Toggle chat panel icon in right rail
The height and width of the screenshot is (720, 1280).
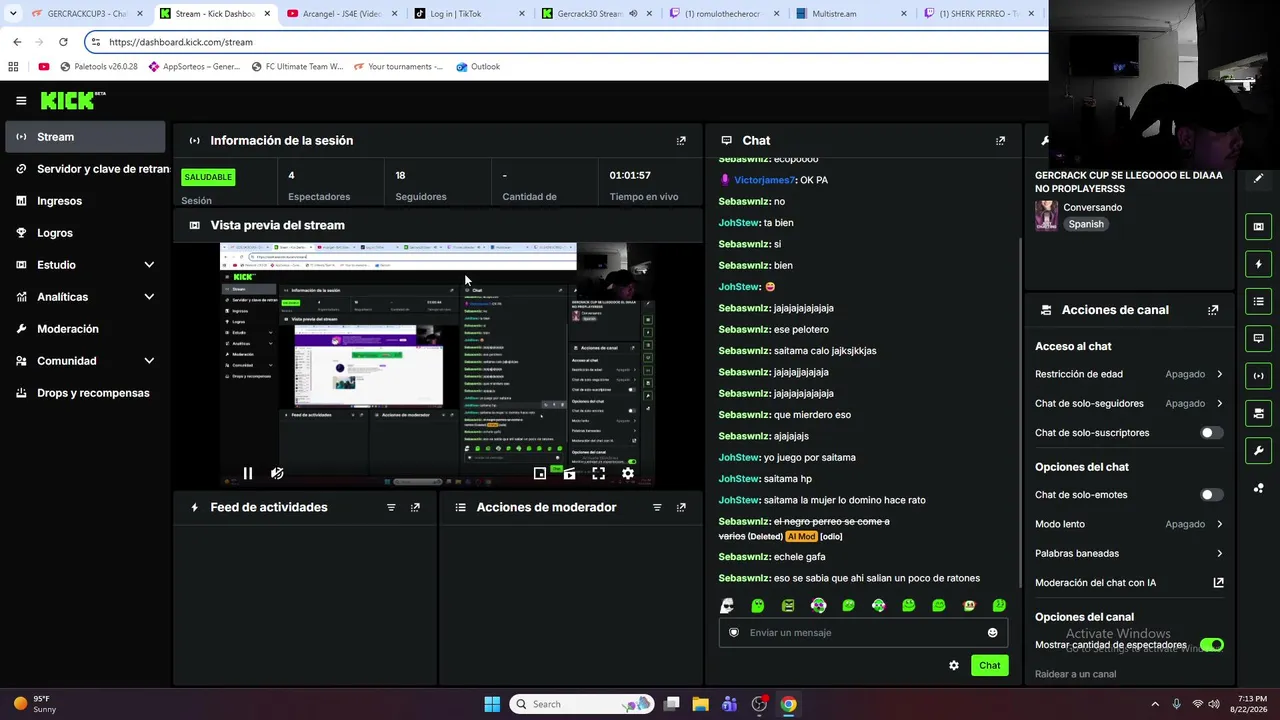(x=1258, y=338)
